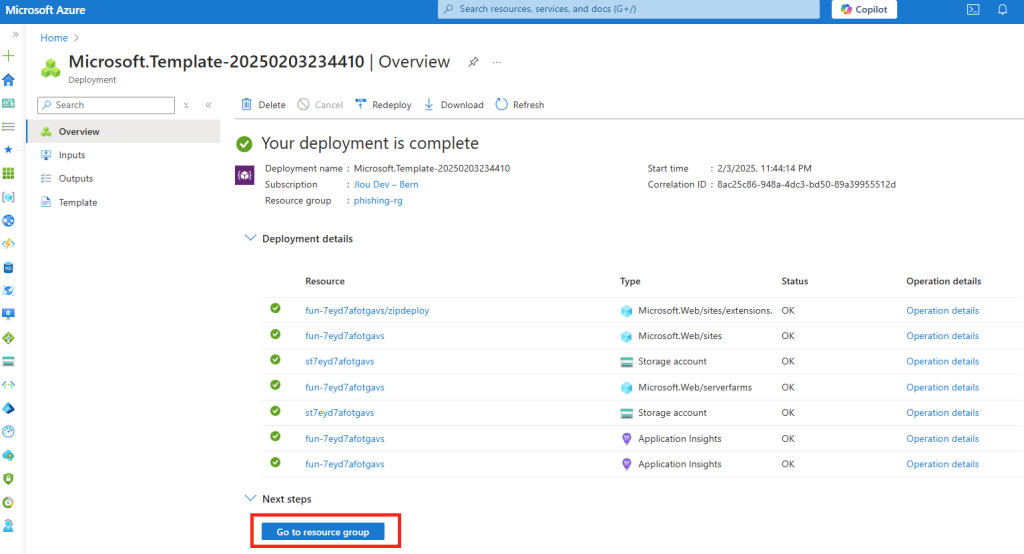This screenshot has height=554, width=1024.
Task: Open the Monitor gauge icon in the sidebar
Action: pos(8,431)
